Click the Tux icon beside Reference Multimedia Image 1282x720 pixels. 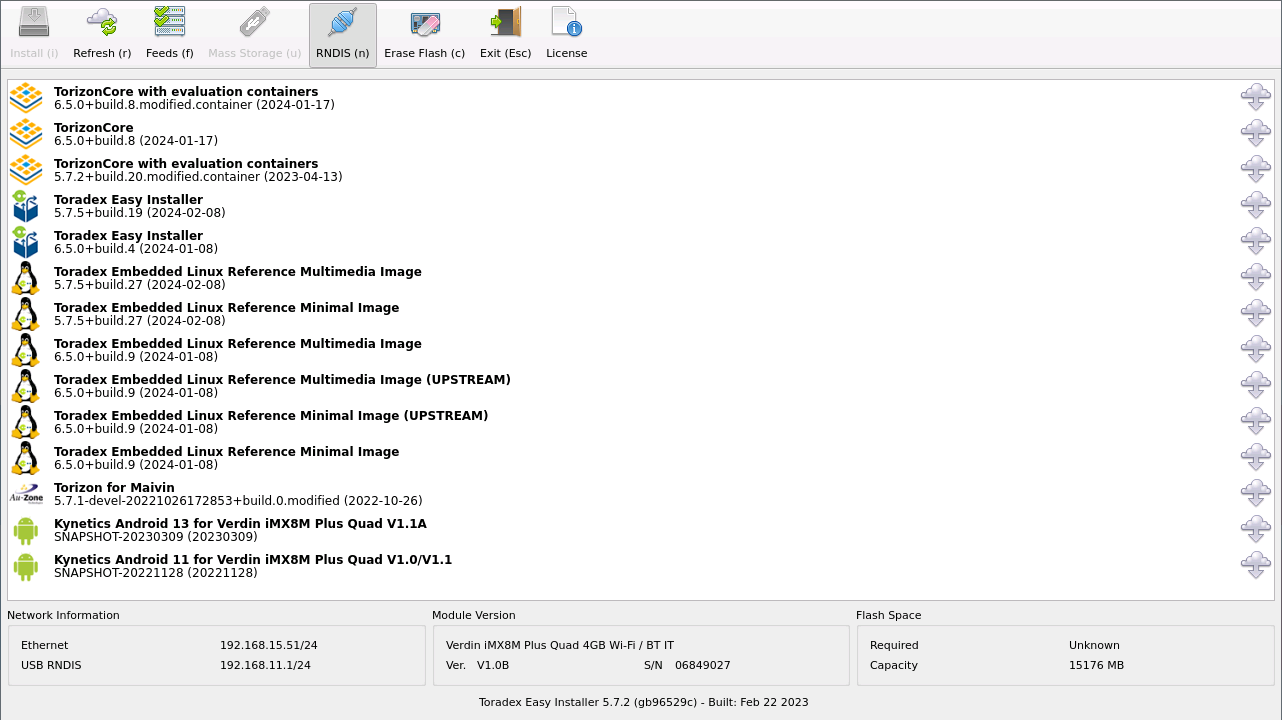(x=26, y=278)
